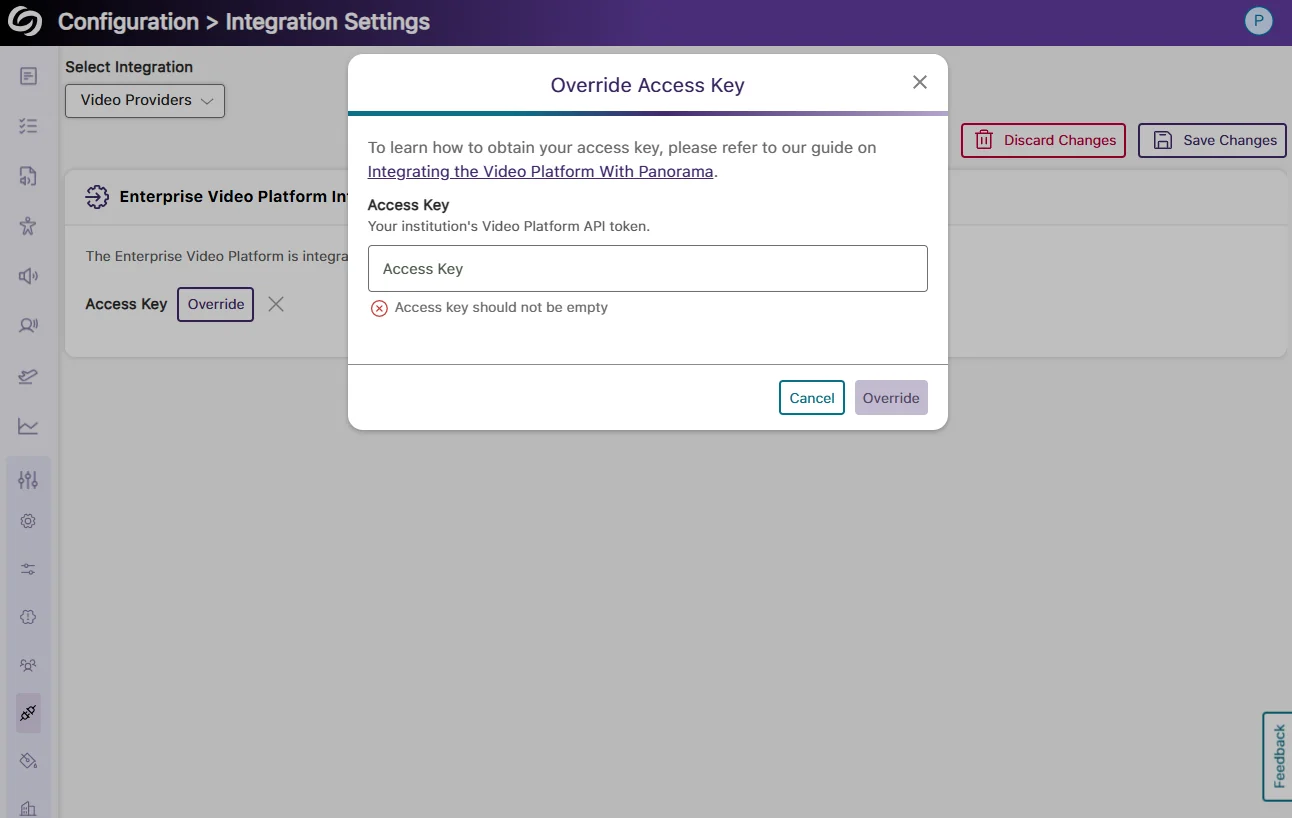Click the paint bucket branding icon
Screen dimensions: 1292x818
pyautogui.click(x=28, y=761)
